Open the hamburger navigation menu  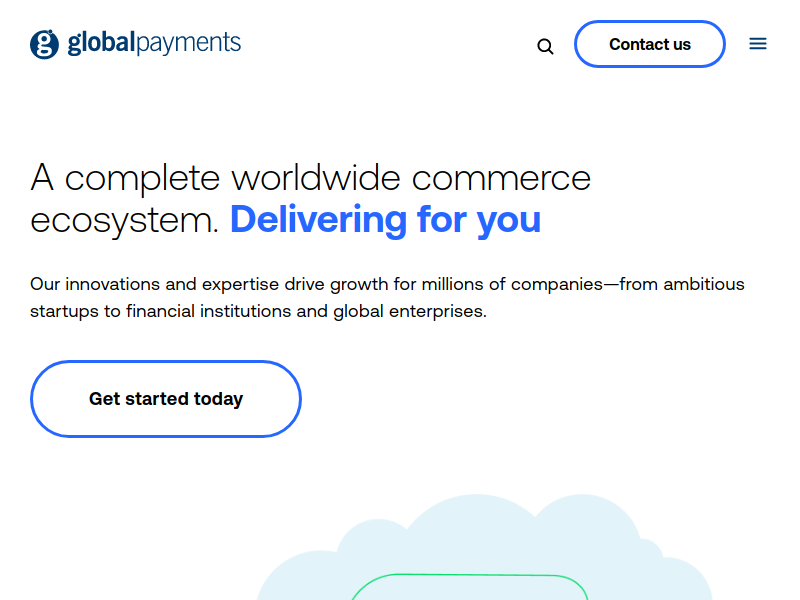758,44
